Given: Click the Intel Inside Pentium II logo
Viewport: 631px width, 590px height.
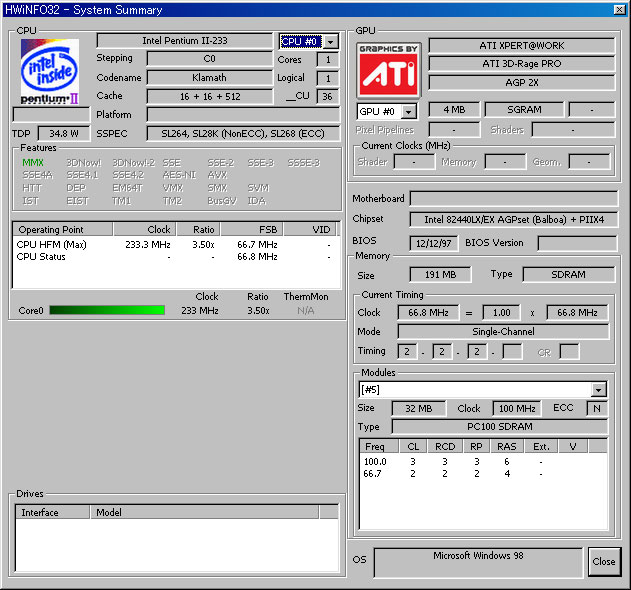Looking at the screenshot, I should [x=49, y=72].
